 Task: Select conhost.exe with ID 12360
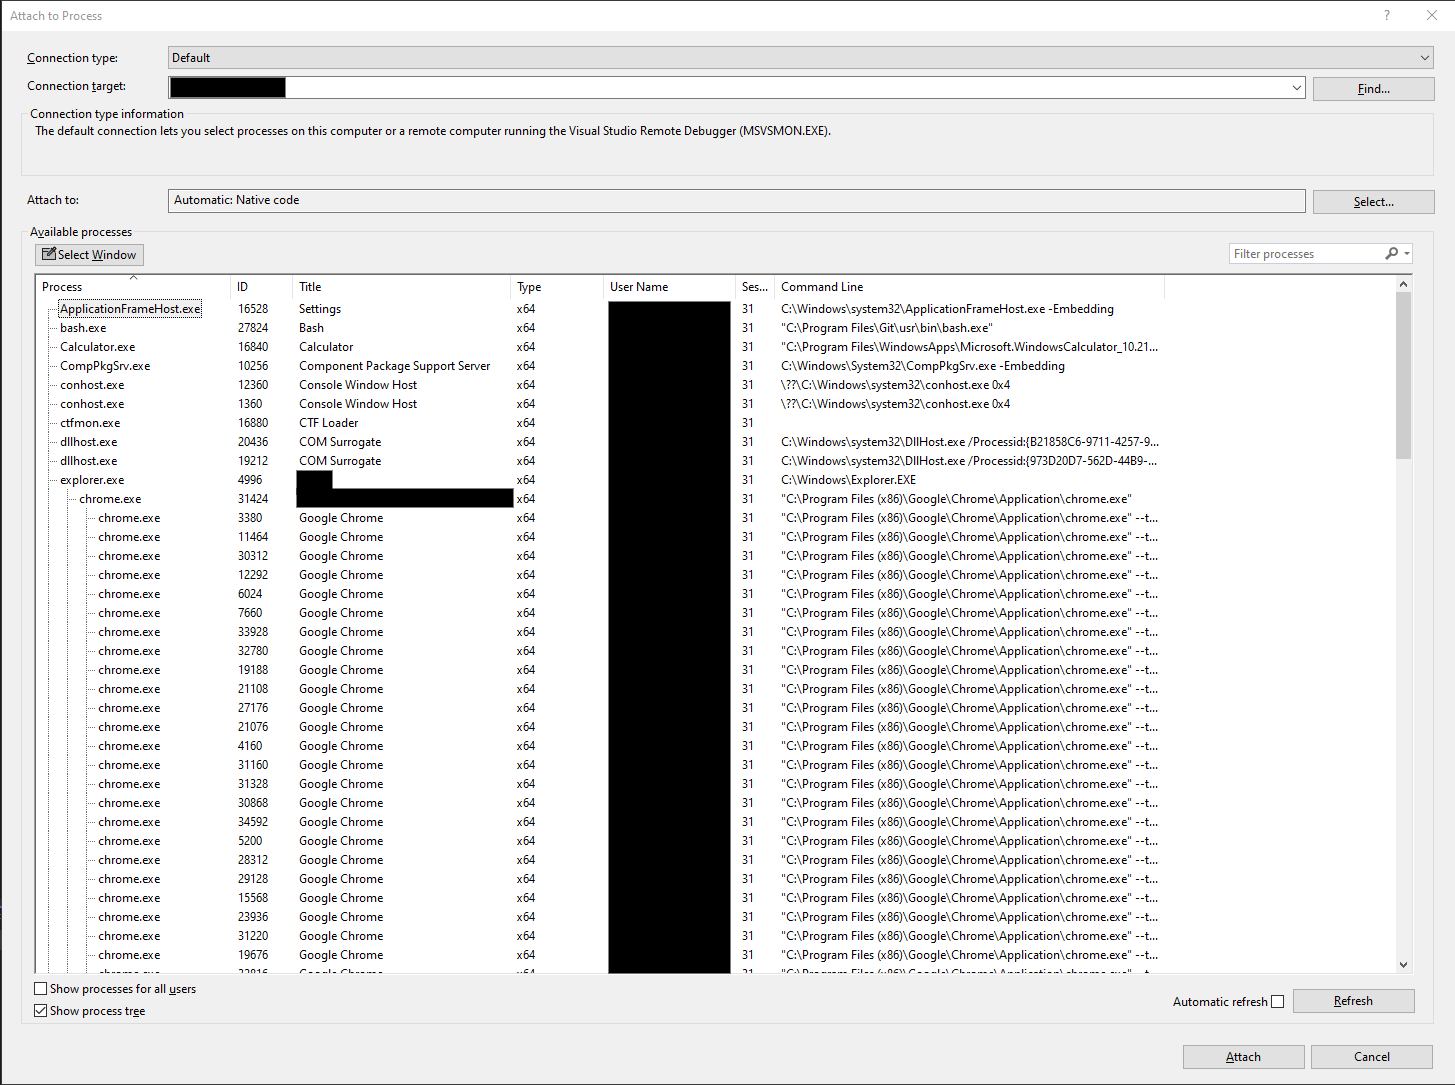click(92, 385)
